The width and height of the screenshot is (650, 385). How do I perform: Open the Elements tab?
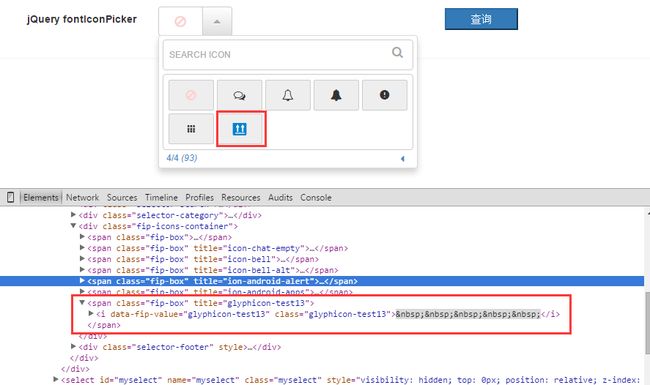point(41,198)
